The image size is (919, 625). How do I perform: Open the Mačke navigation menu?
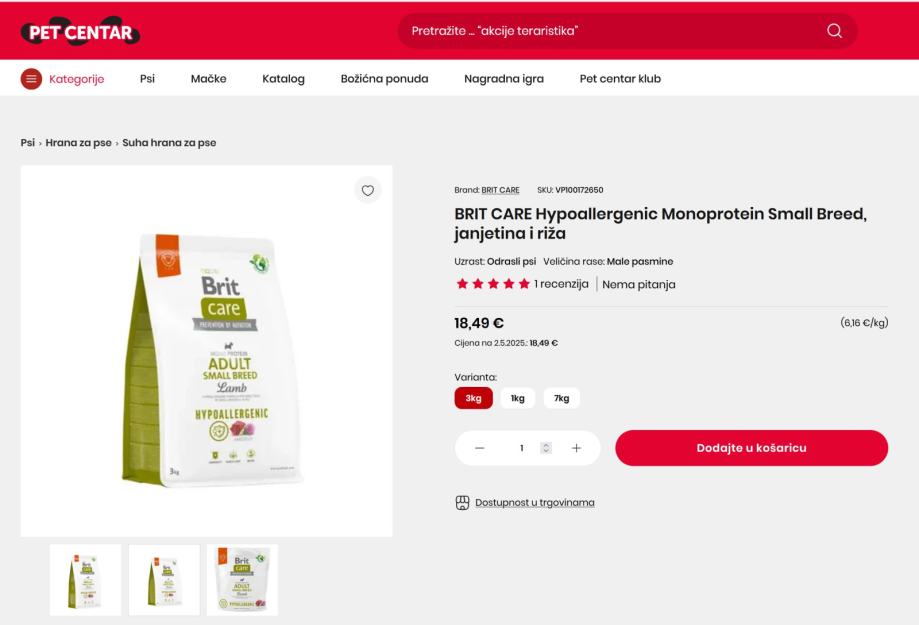pos(209,79)
